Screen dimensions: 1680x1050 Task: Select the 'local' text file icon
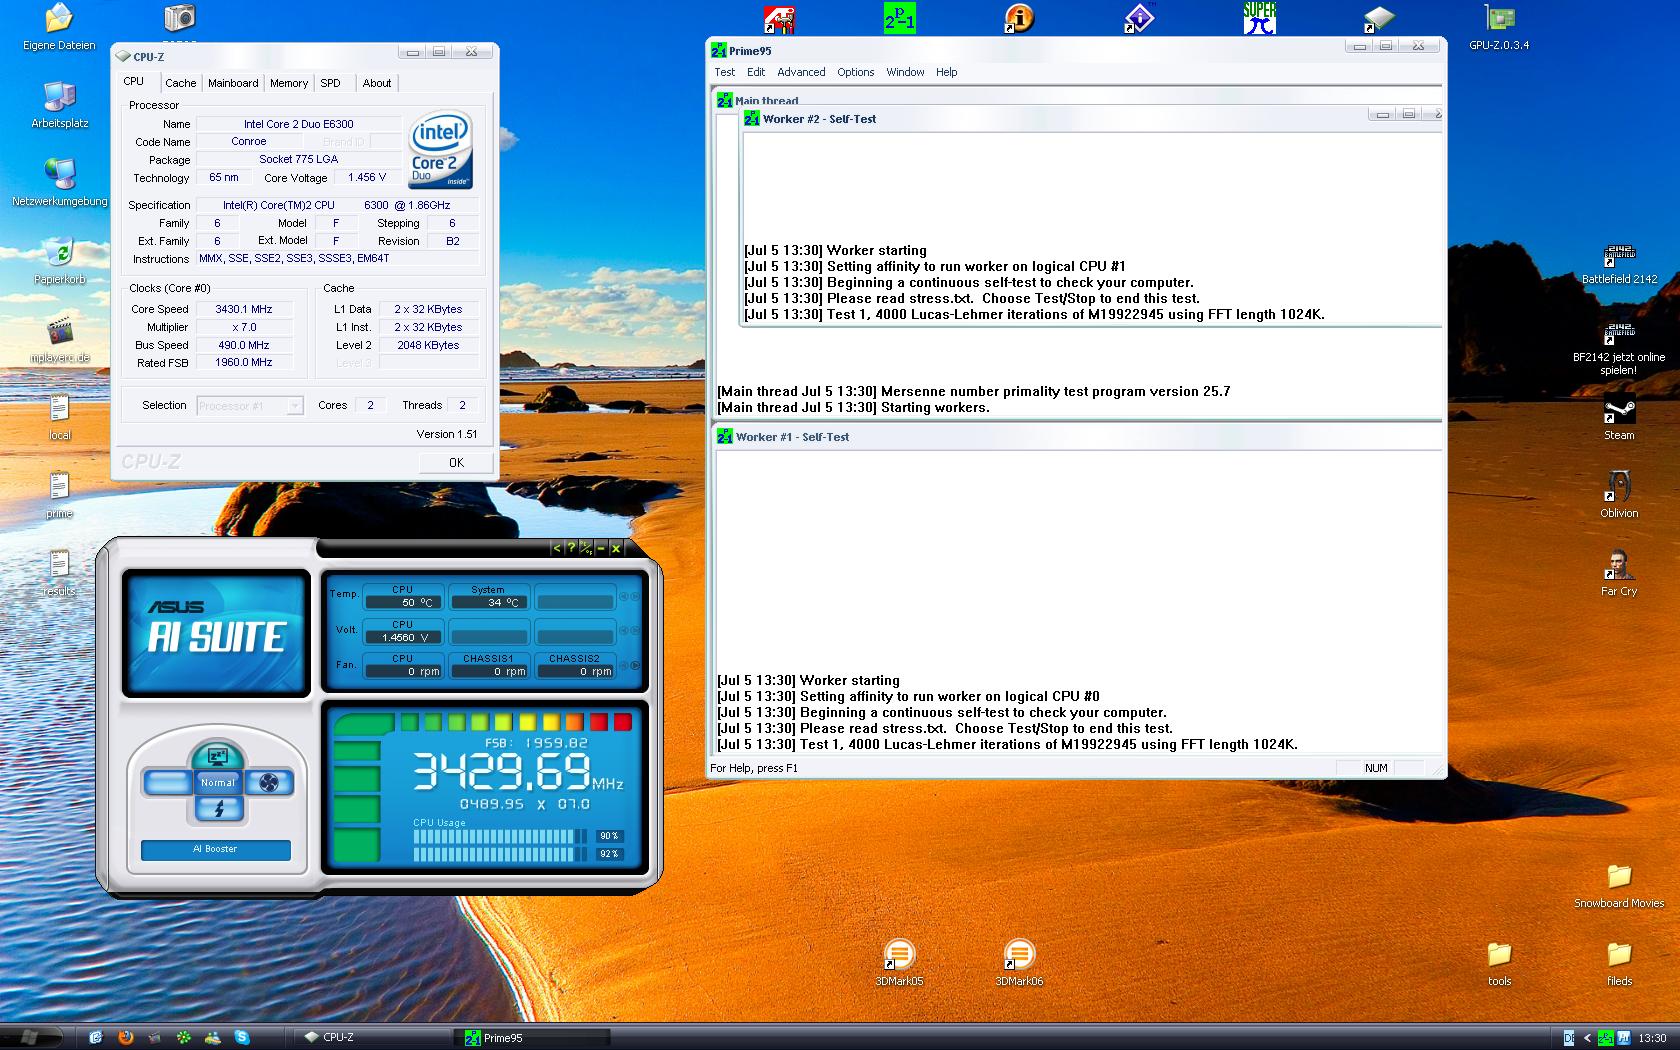(59, 417)
